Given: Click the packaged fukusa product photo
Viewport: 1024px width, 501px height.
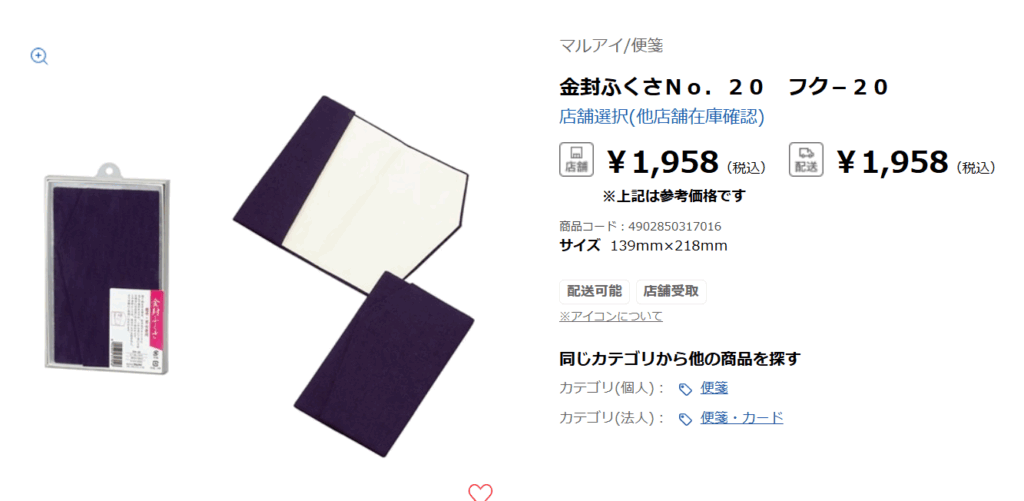Looking at the screenshot, I should coord(106,265).
